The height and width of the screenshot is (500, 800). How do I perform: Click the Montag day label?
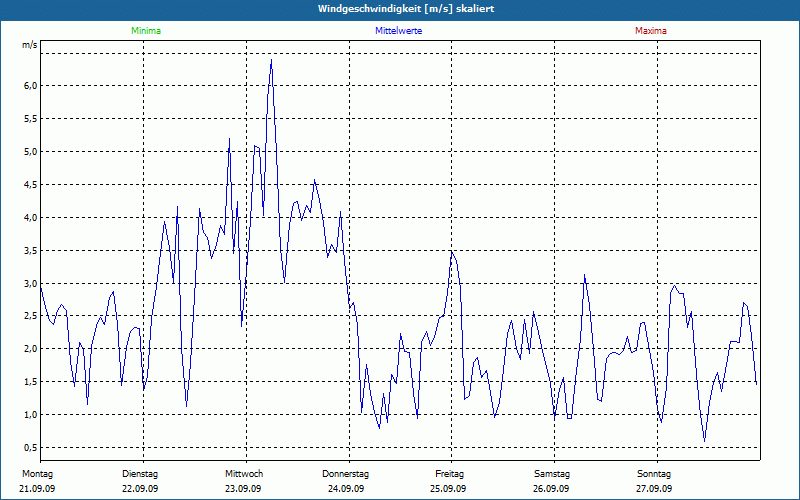(37, 474)
